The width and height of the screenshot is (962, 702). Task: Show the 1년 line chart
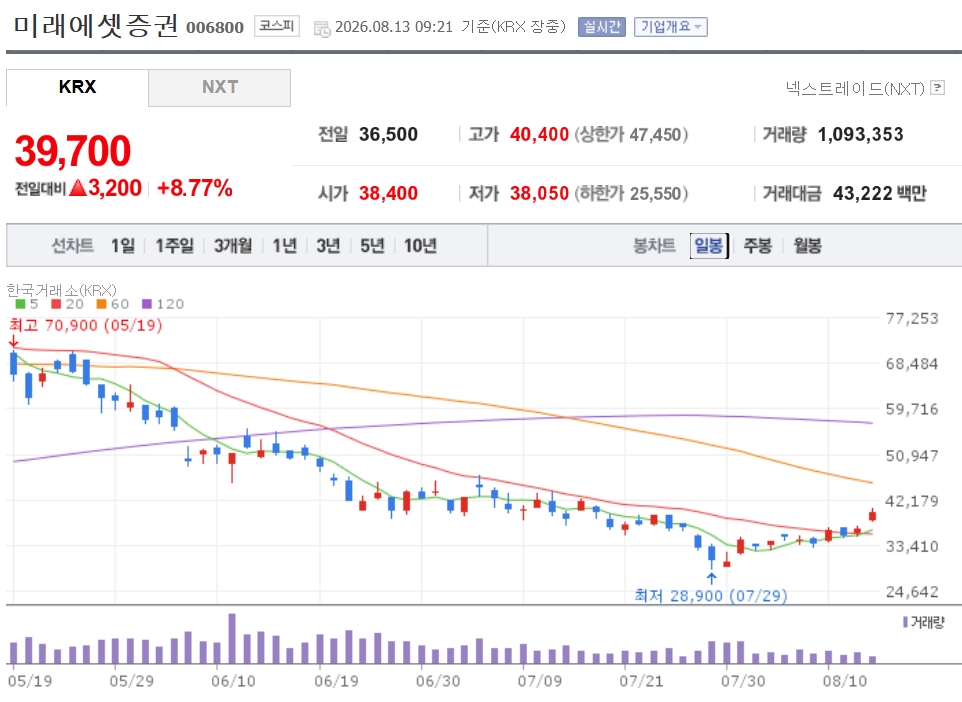point(285,245)
